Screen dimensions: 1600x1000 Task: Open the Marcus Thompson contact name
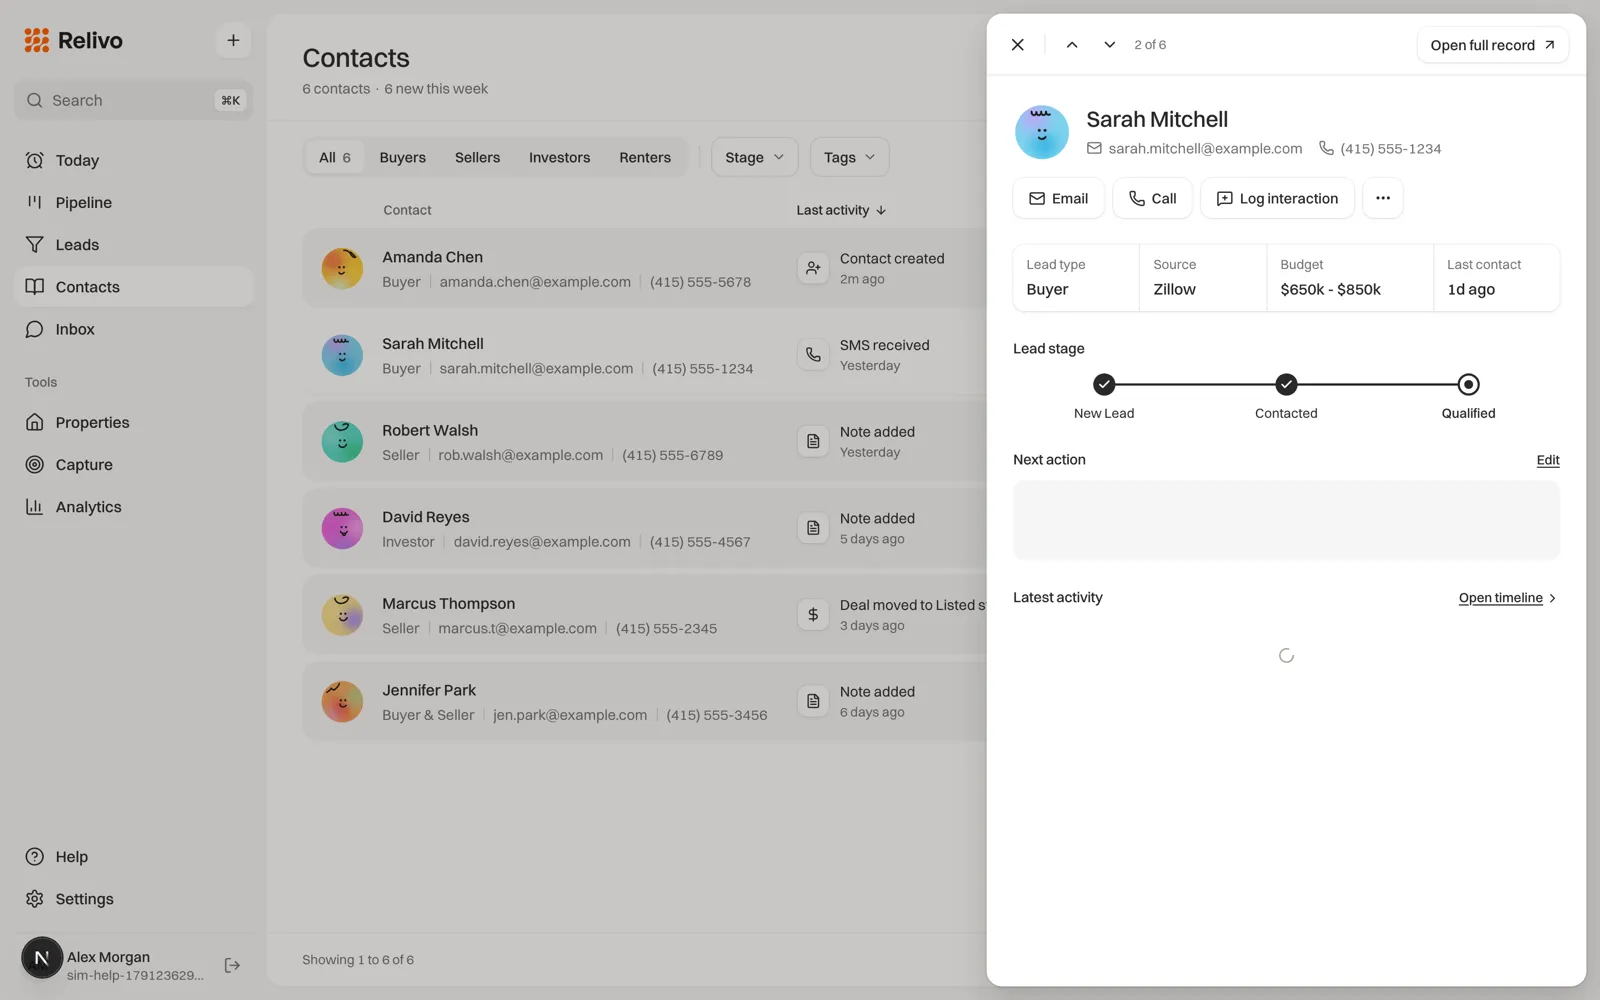click(x=448, y=604)
